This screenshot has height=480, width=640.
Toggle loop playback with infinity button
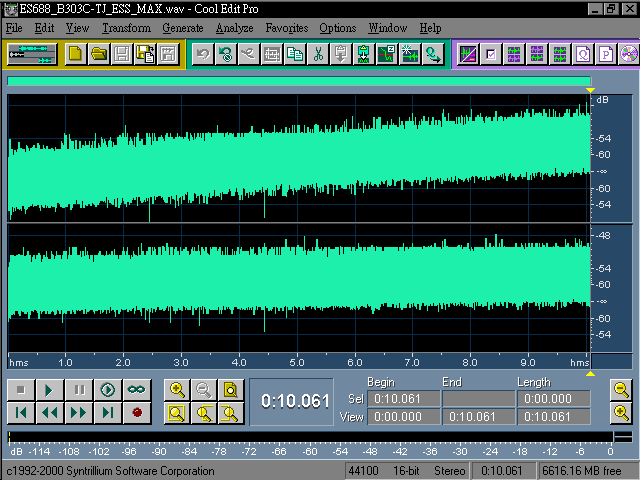(x=137, y=390)
